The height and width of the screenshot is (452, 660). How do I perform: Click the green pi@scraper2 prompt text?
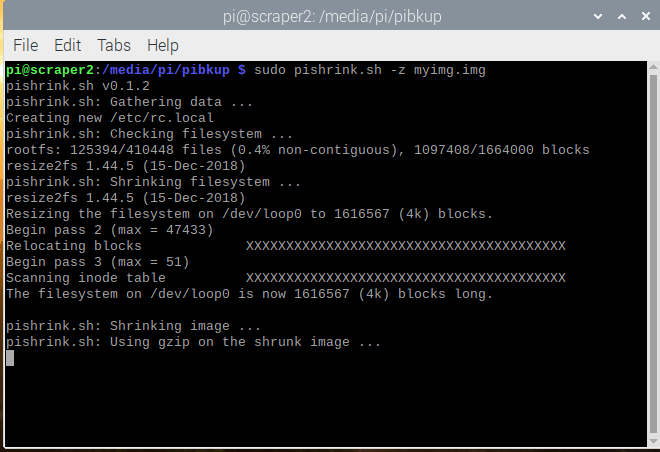(50, 70)
